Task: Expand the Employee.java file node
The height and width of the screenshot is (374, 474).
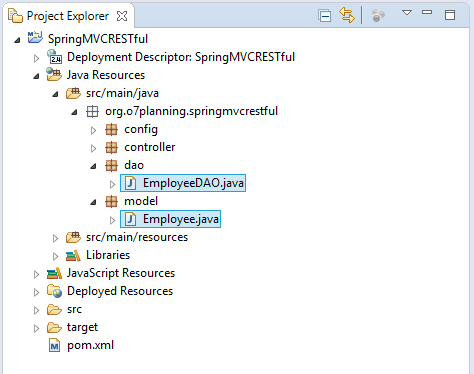Action: point(113,220)
